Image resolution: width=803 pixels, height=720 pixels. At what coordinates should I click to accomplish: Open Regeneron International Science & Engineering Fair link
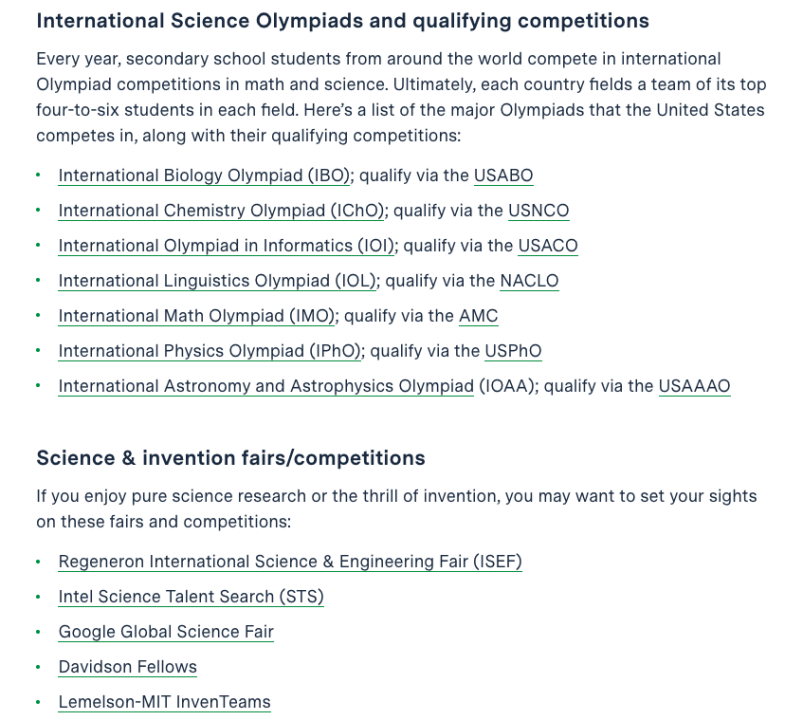tap(290, 562)
